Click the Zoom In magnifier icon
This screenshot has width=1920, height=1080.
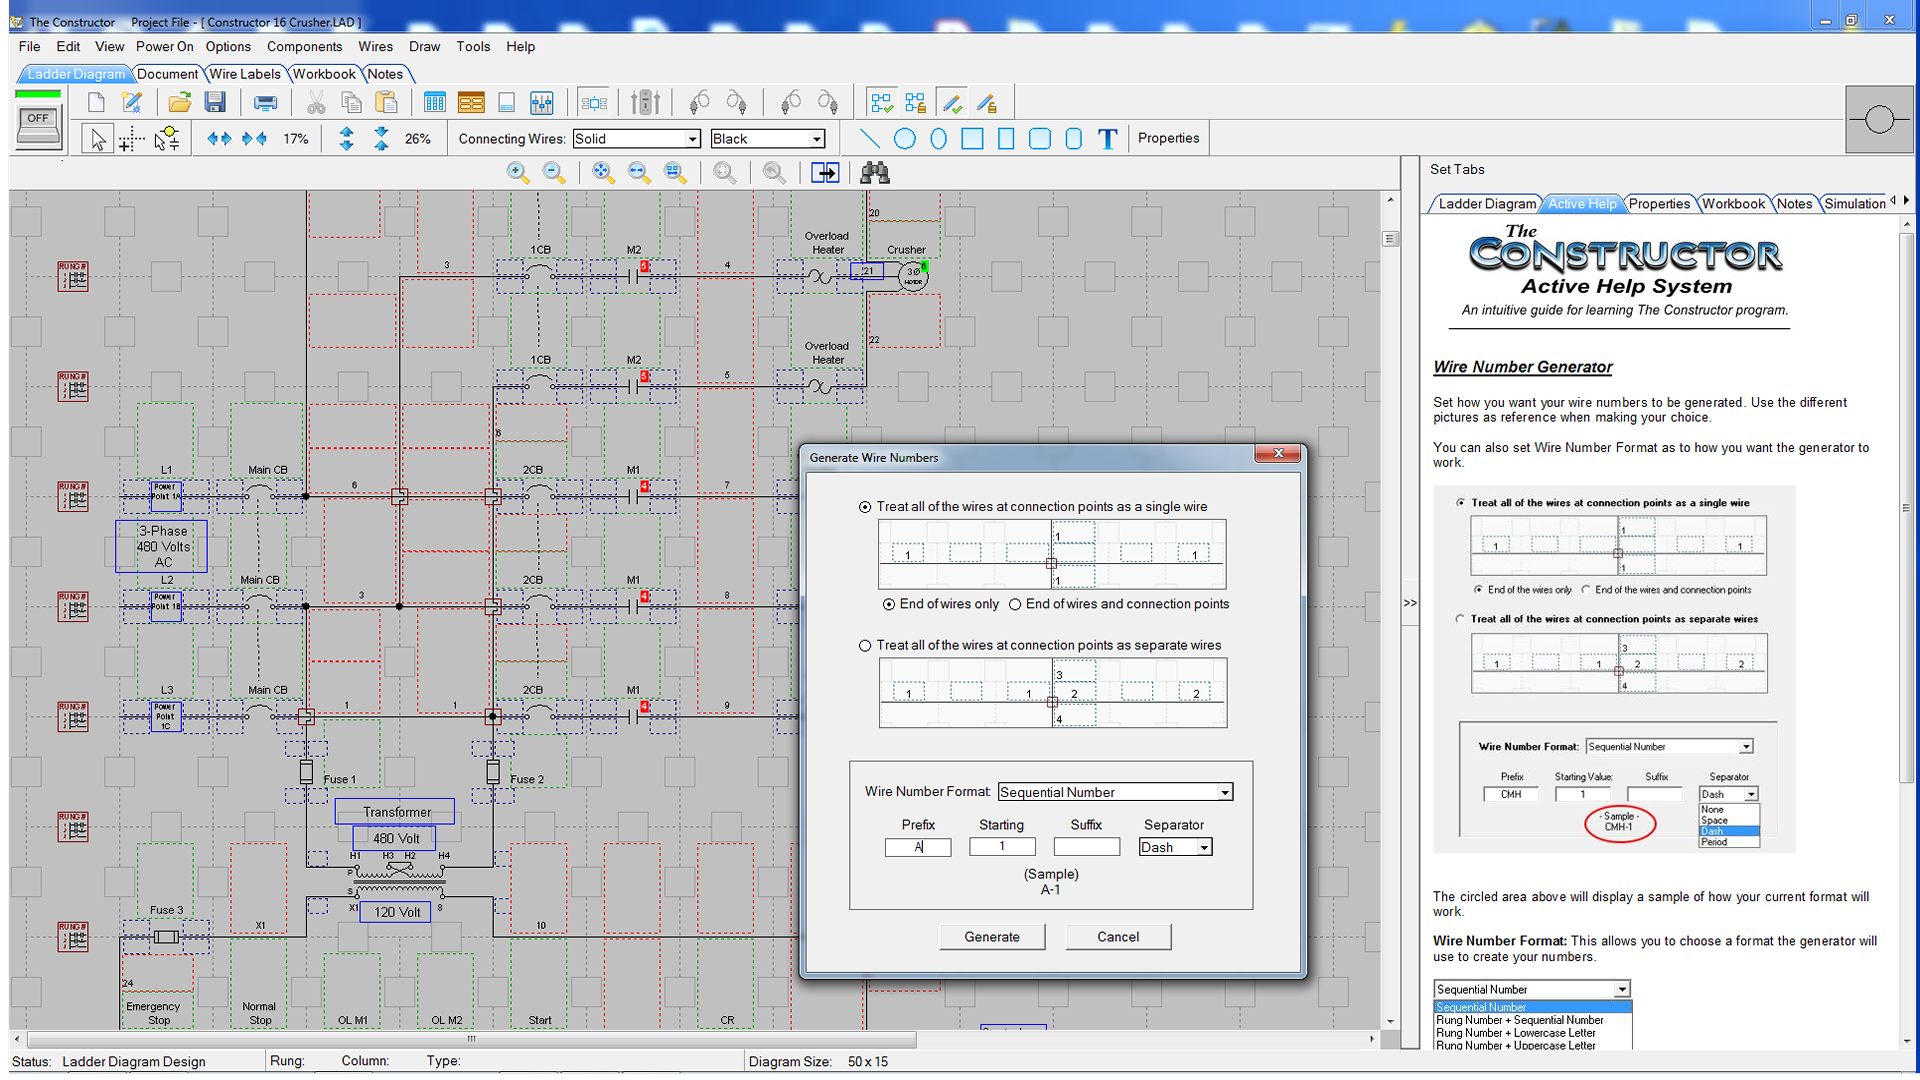tap(517, 173)
